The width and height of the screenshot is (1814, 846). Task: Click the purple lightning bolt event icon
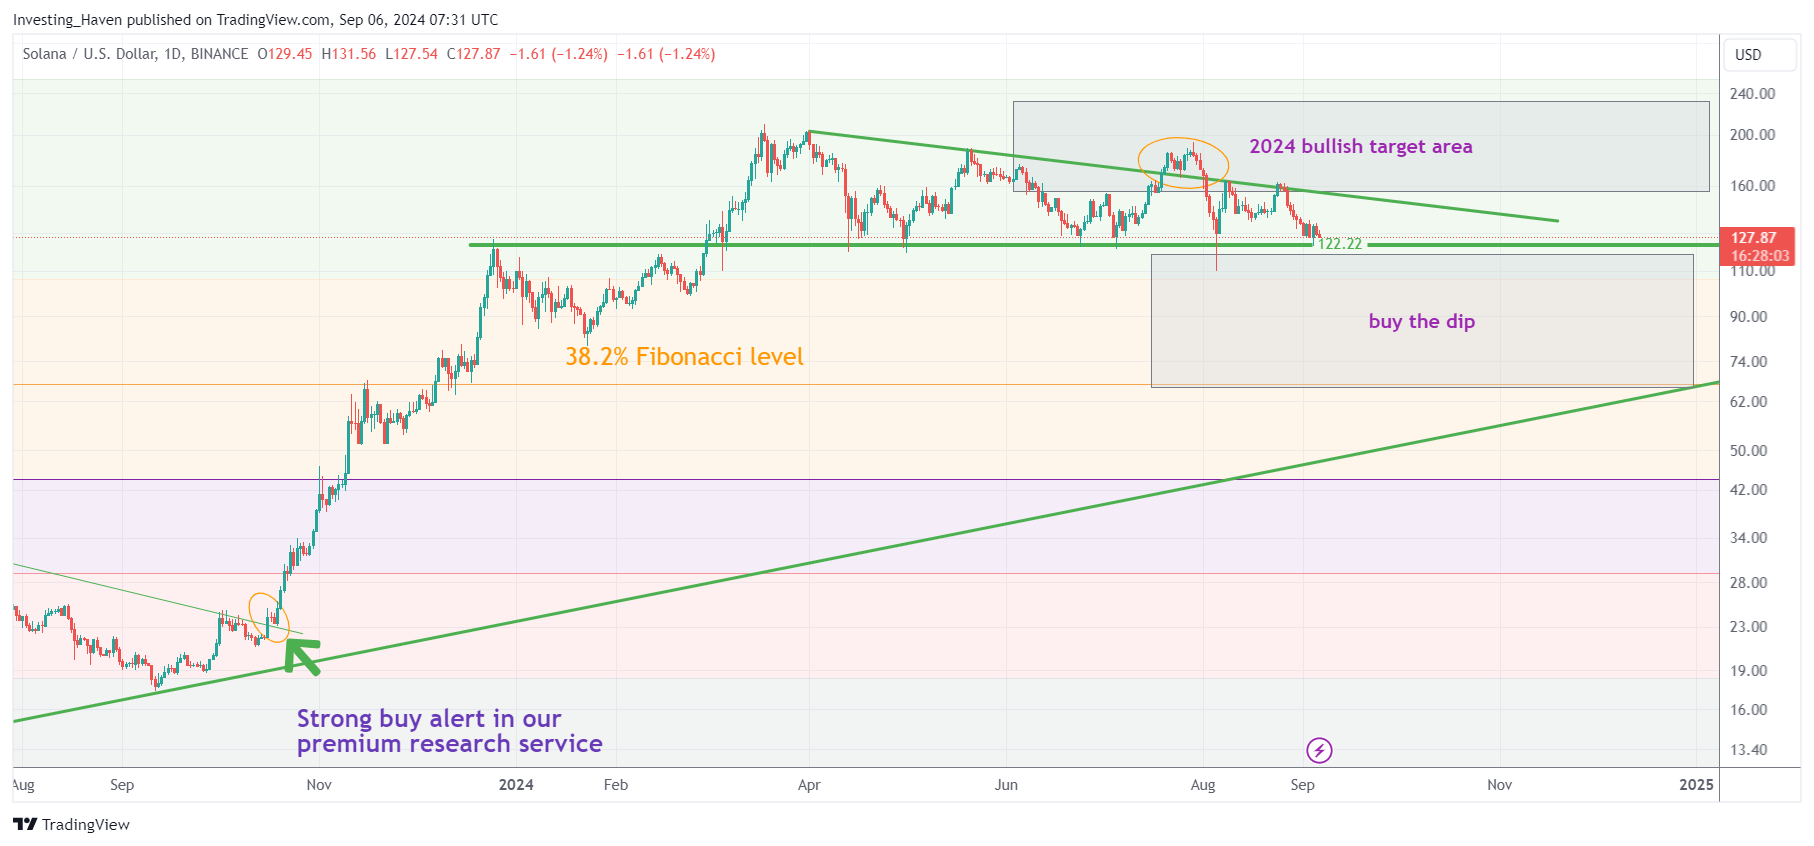coord(1319,750)
